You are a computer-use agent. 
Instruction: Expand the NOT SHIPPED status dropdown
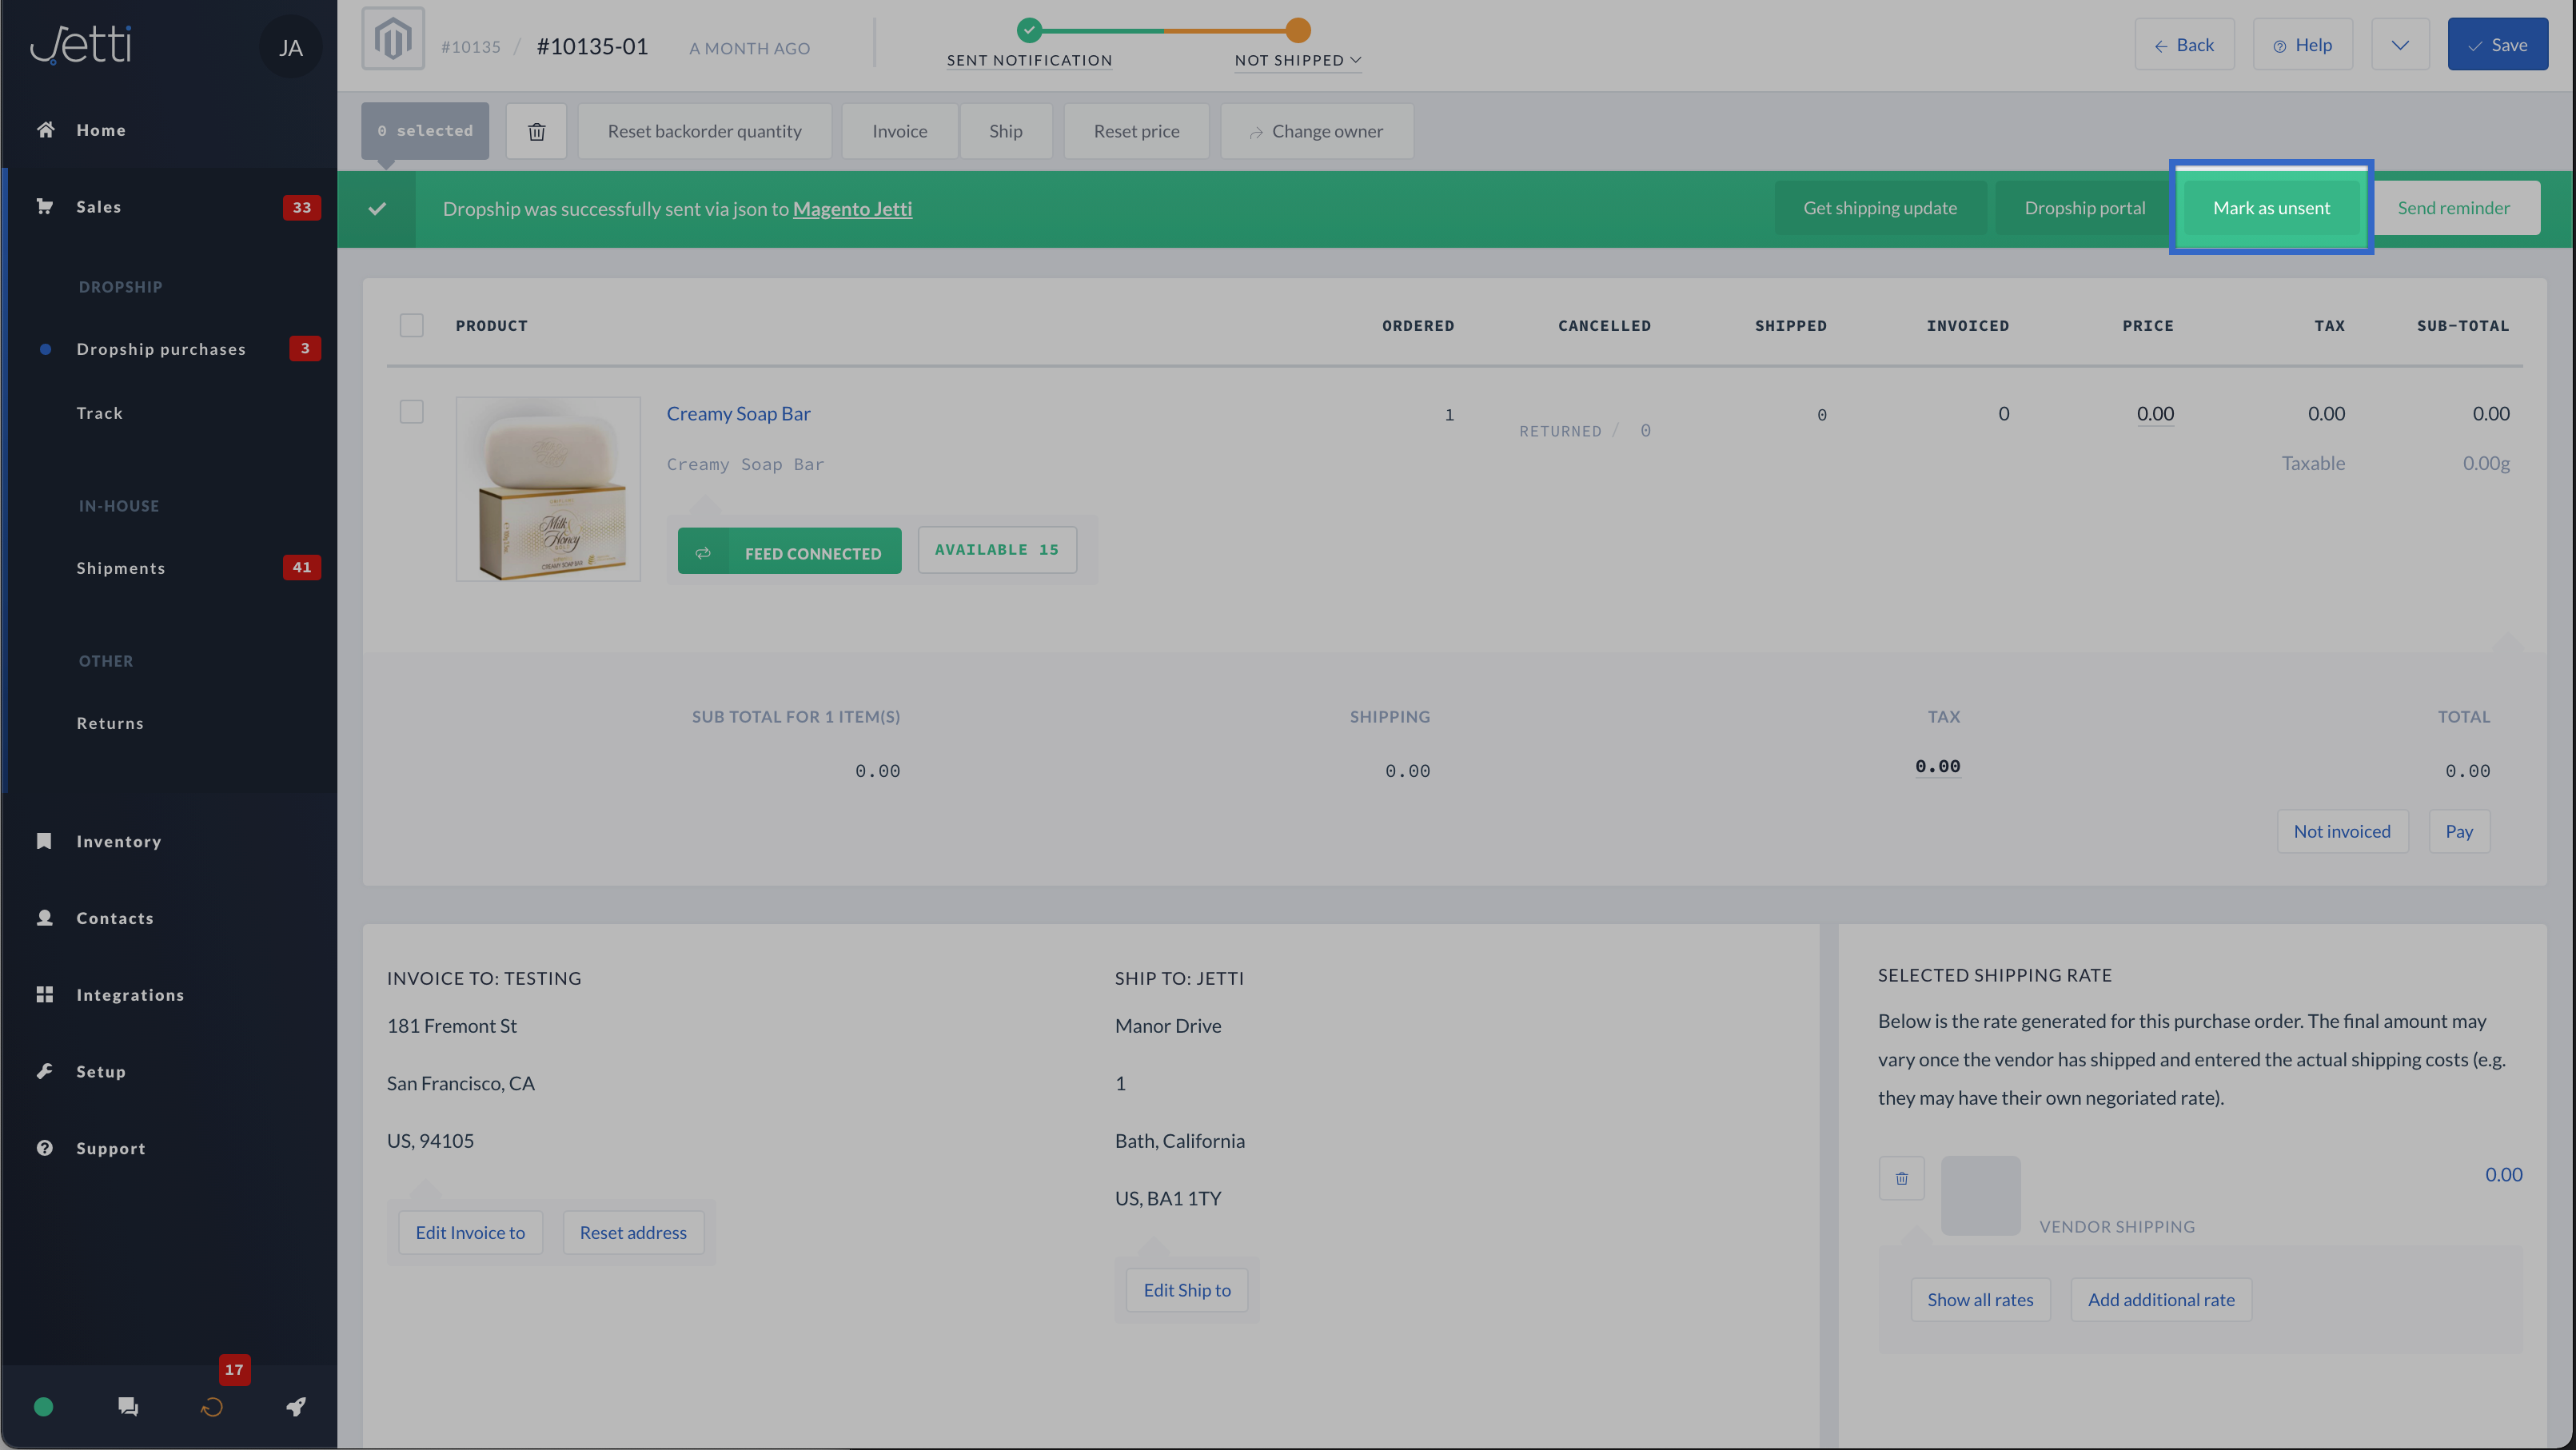pos(1297,60)
